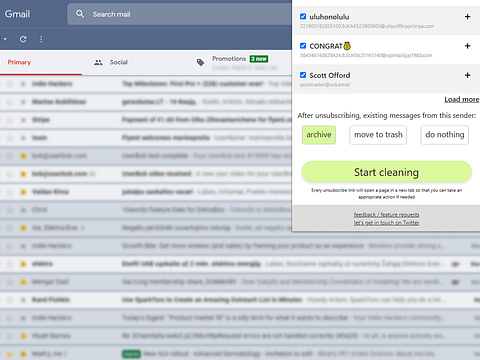Switch to the Social tab
This screenshot has width=480, height=360.
(119, 62)
